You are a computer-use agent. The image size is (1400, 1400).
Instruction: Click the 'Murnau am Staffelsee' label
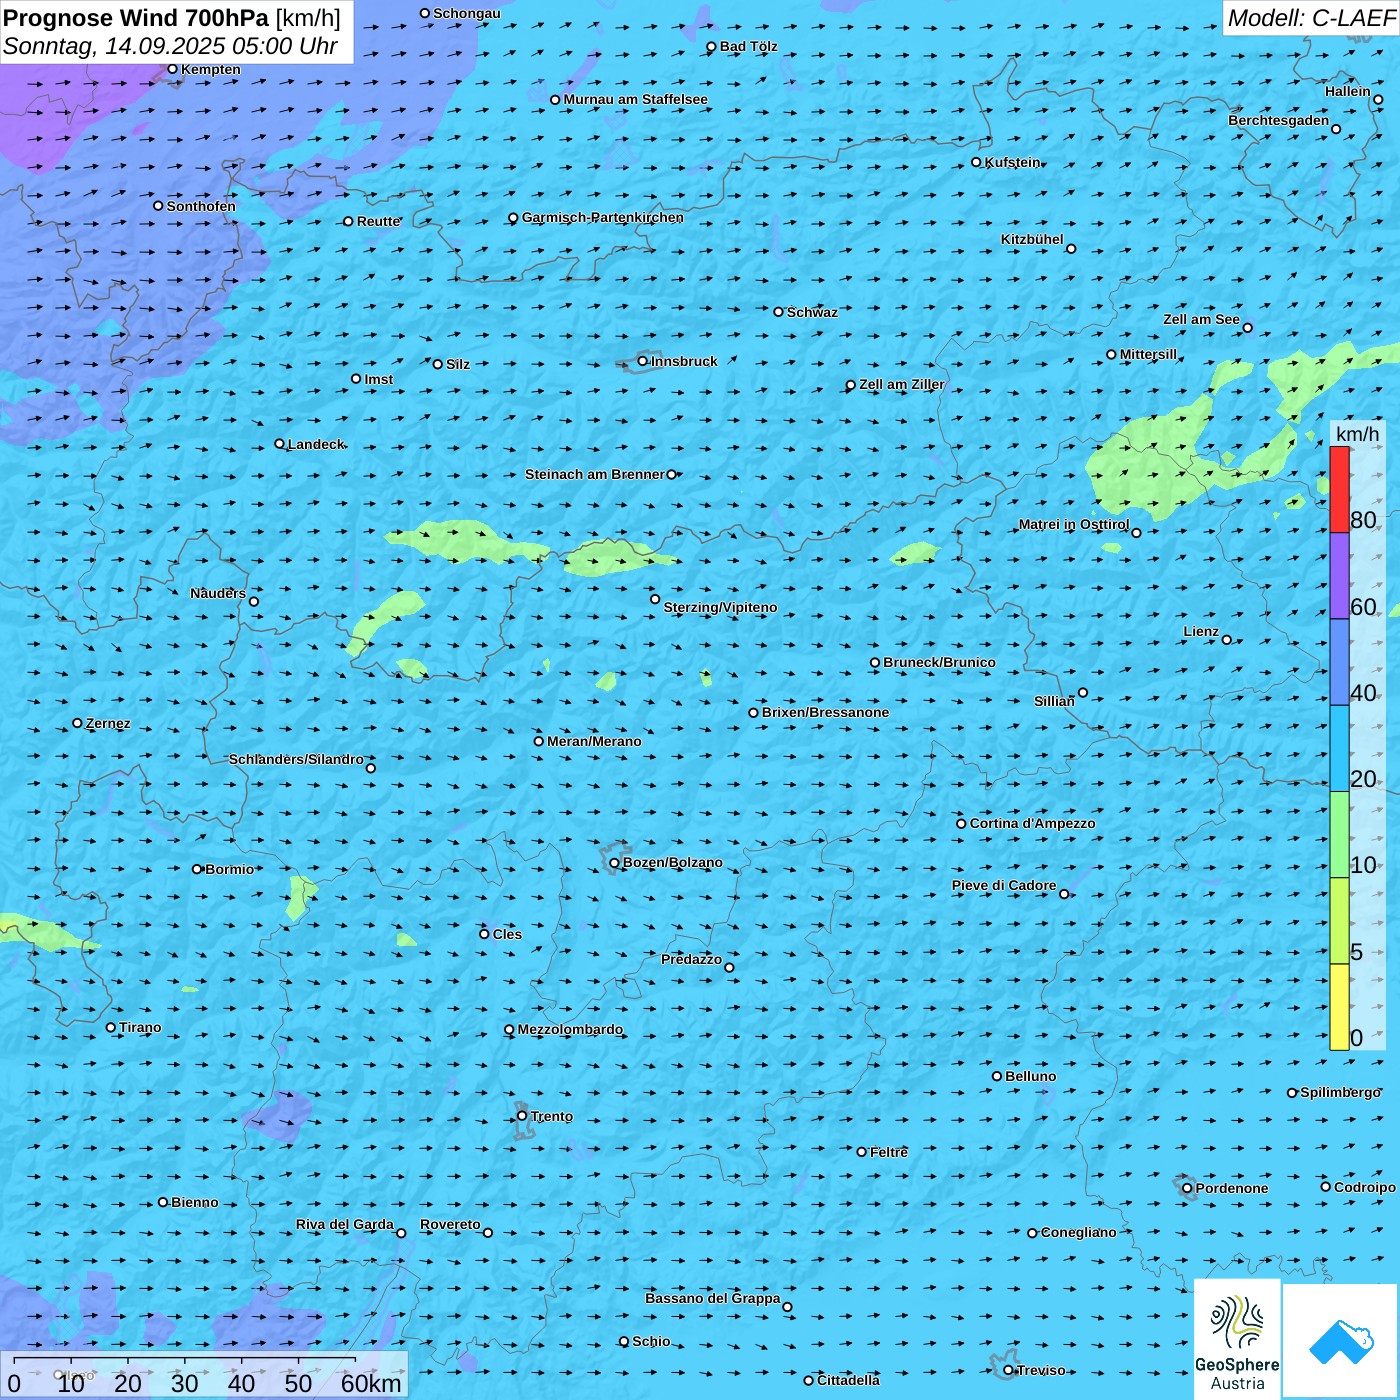click(635, 99)
